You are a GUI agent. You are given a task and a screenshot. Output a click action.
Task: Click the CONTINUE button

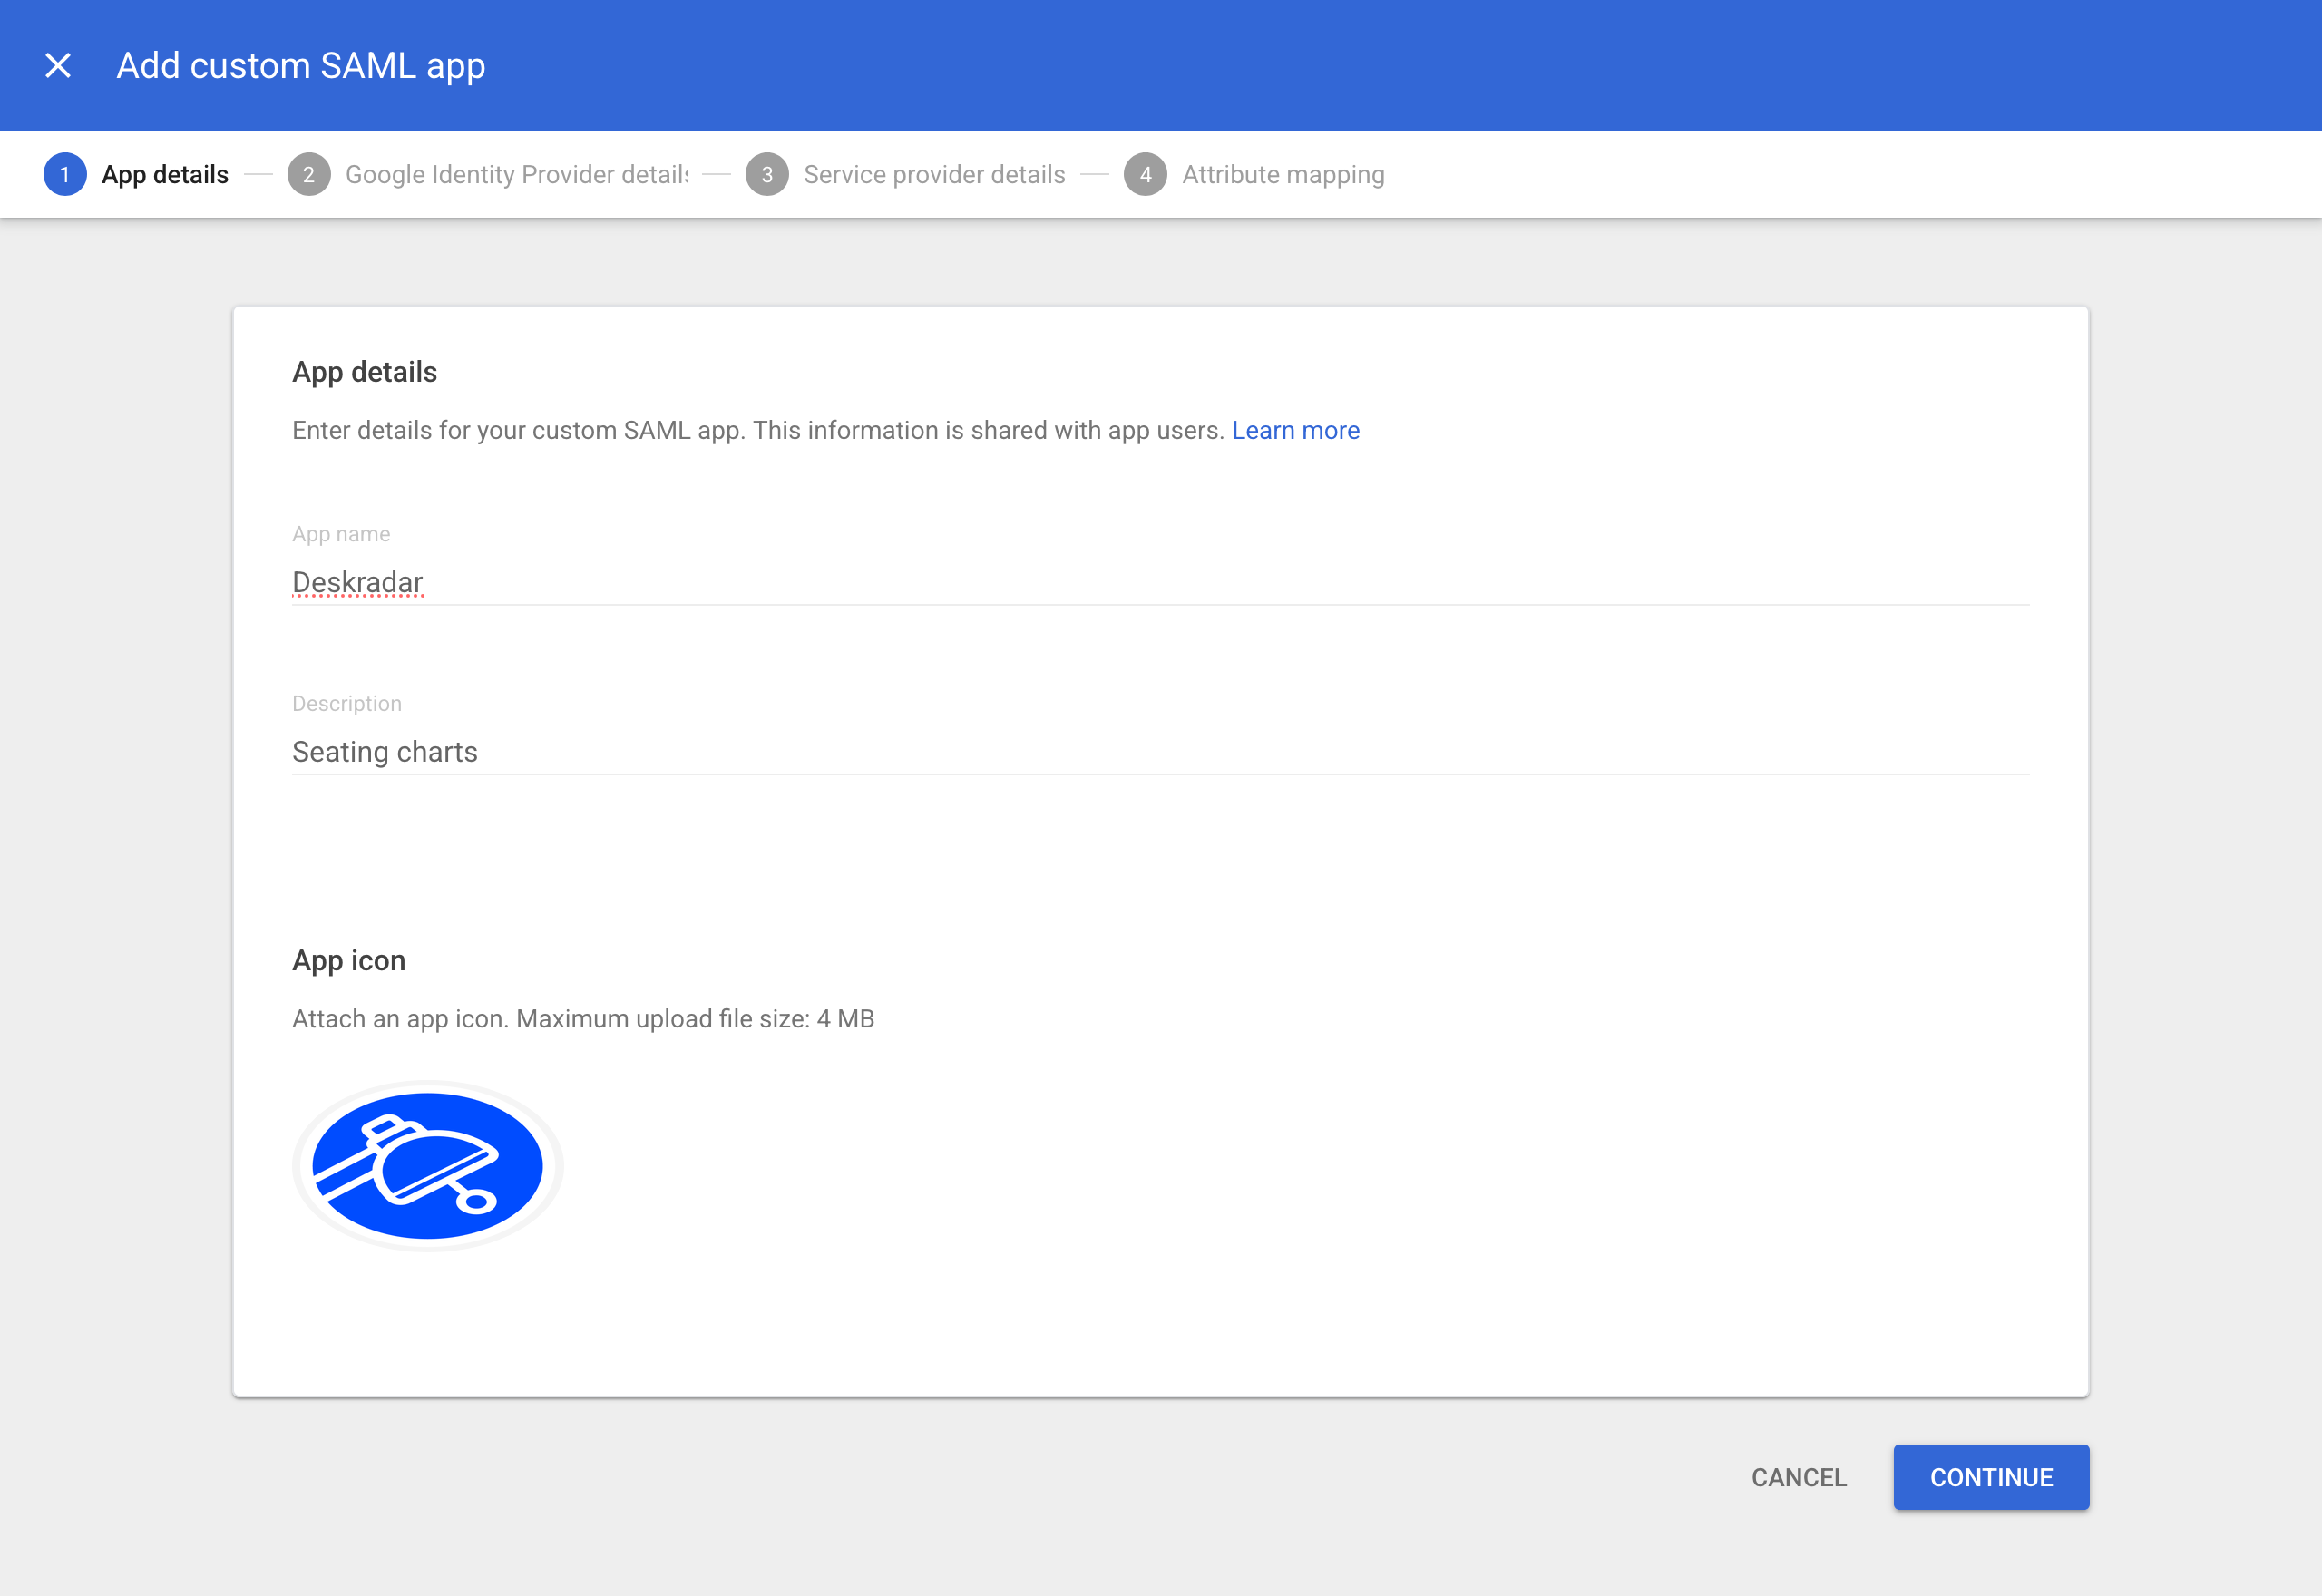(x=1991, y=1477)
